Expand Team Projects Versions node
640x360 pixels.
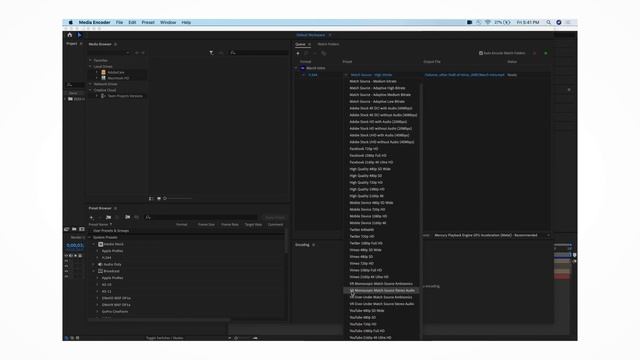[97, 96]
